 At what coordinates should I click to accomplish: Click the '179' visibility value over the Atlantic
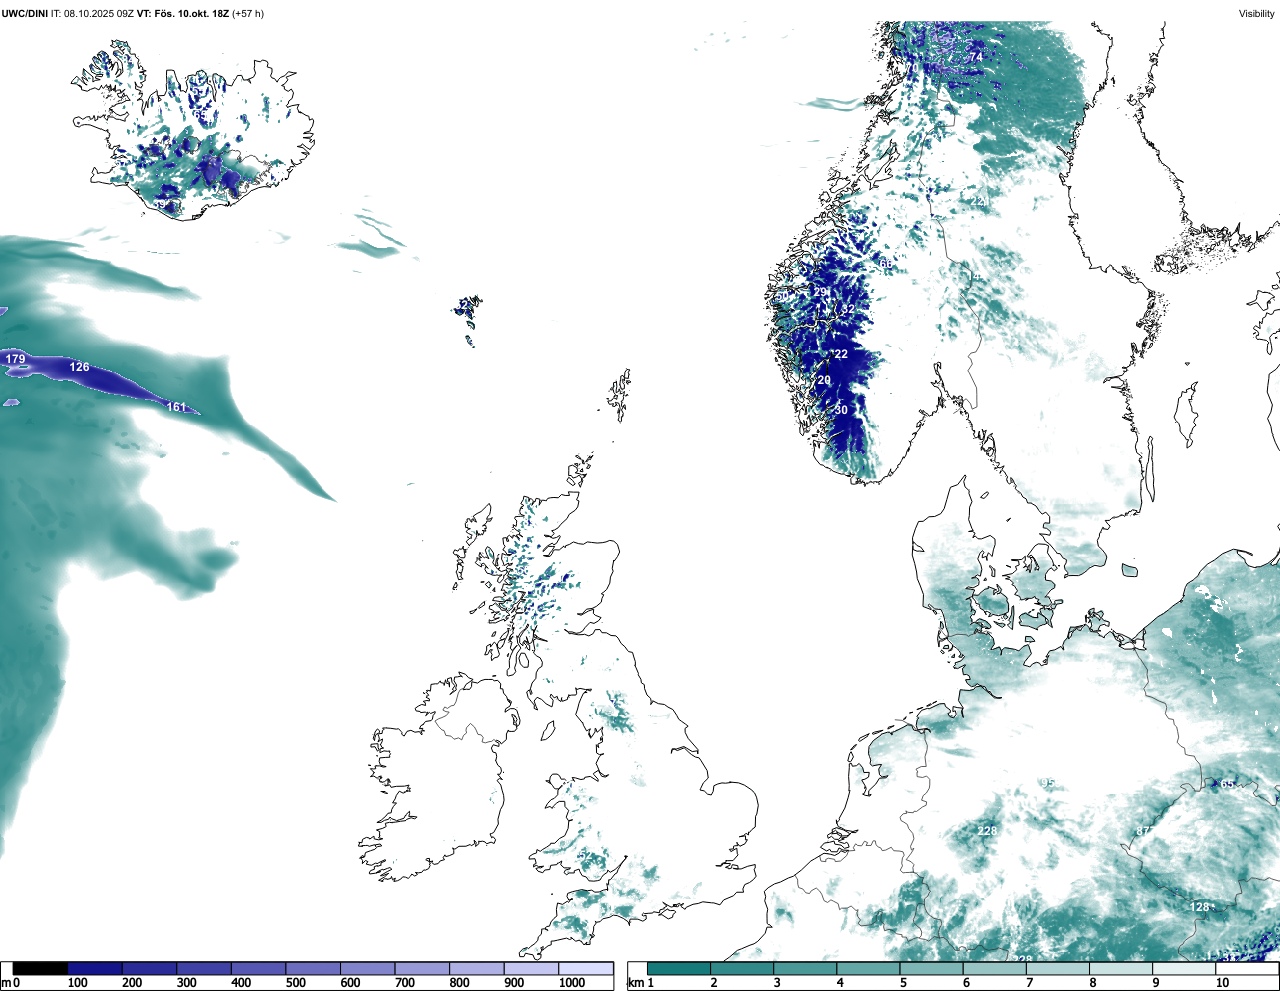coord(15,359)
